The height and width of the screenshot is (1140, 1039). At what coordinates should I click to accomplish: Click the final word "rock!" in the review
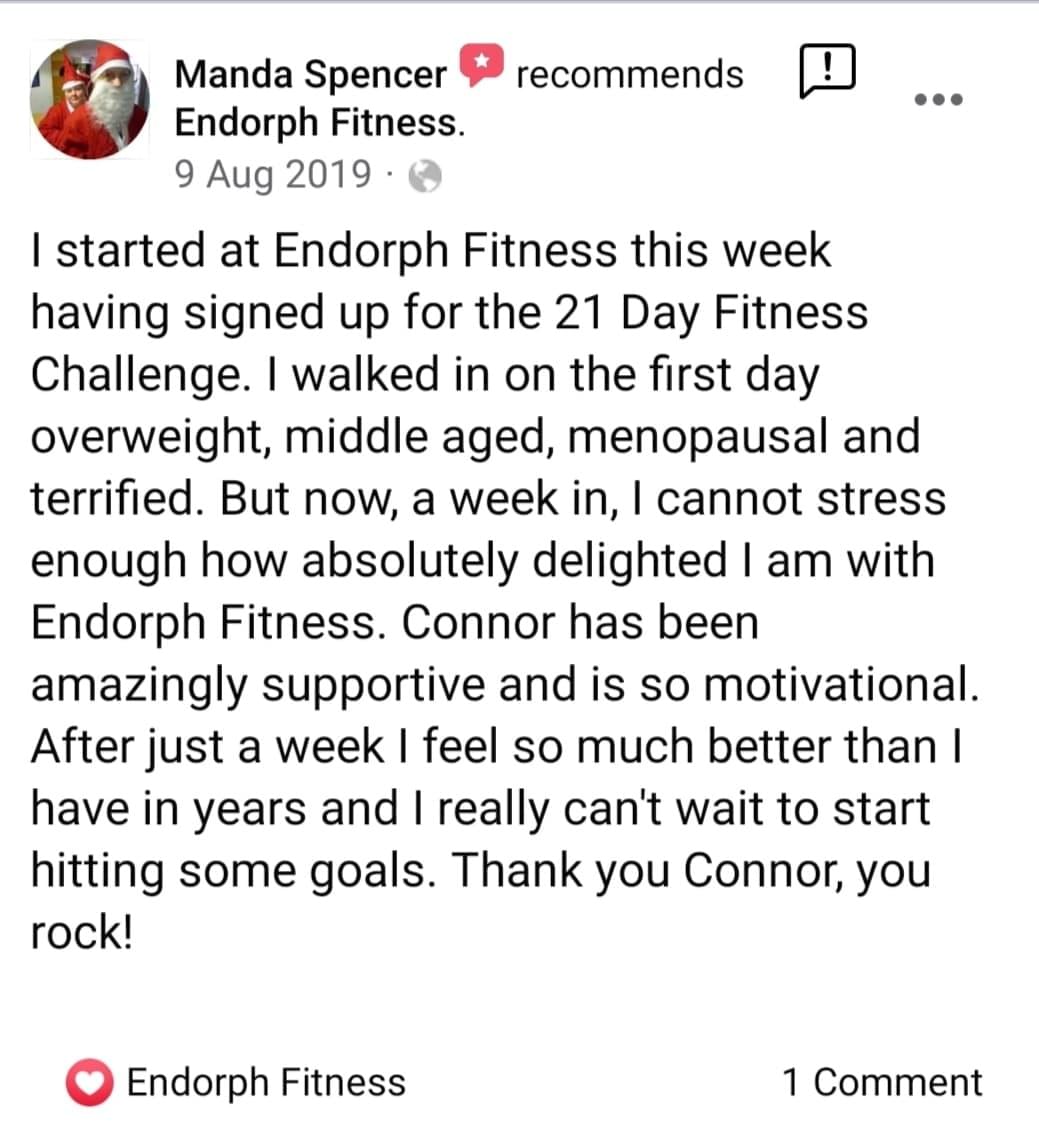pos(82,933)
